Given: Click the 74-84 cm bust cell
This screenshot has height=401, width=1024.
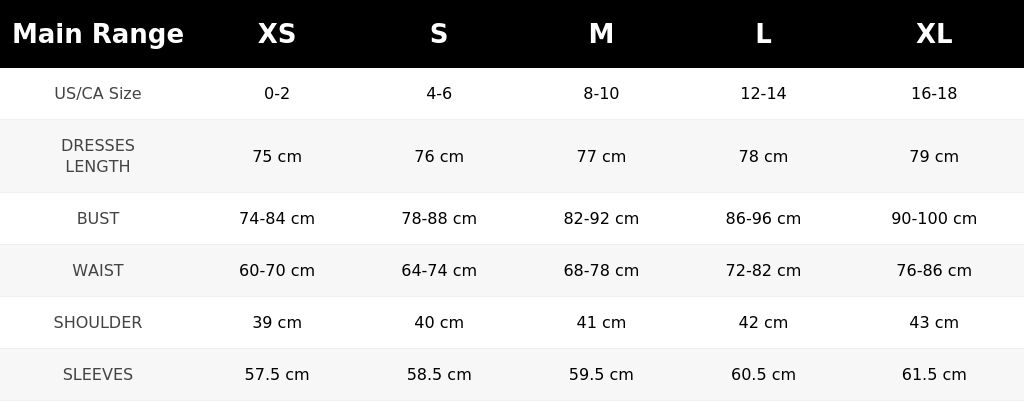Looking at the screenshot, I should click(x=277, y=219).
